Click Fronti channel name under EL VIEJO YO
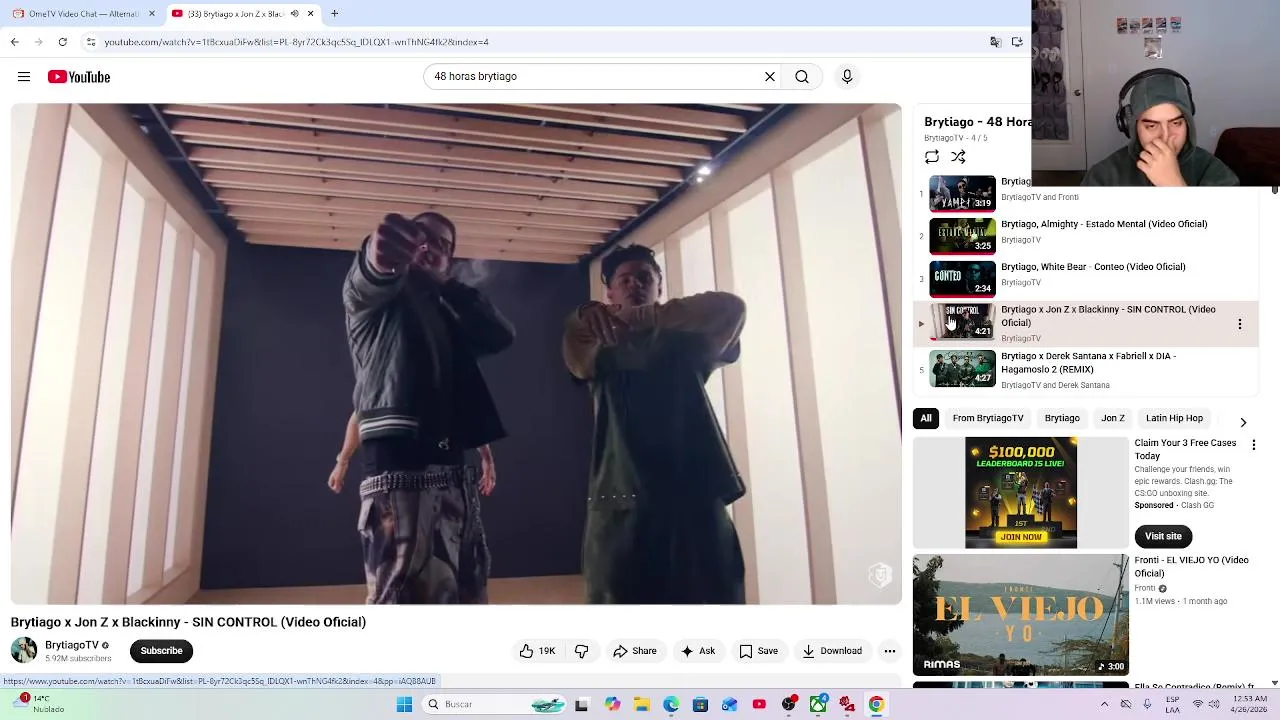The height and width of the screenshot is (720, 1280). tap(1145, 589)
